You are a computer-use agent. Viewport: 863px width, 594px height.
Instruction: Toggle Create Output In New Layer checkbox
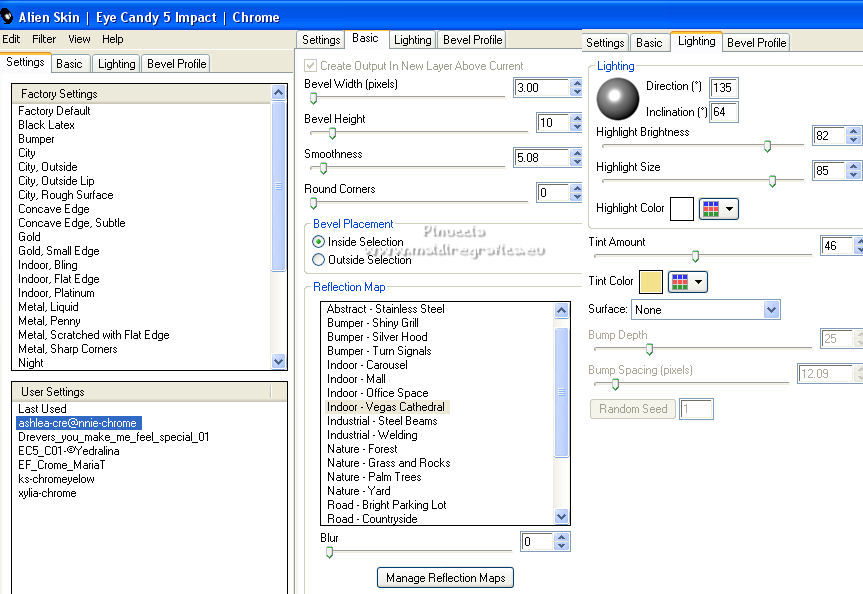(x=310, y=66)
